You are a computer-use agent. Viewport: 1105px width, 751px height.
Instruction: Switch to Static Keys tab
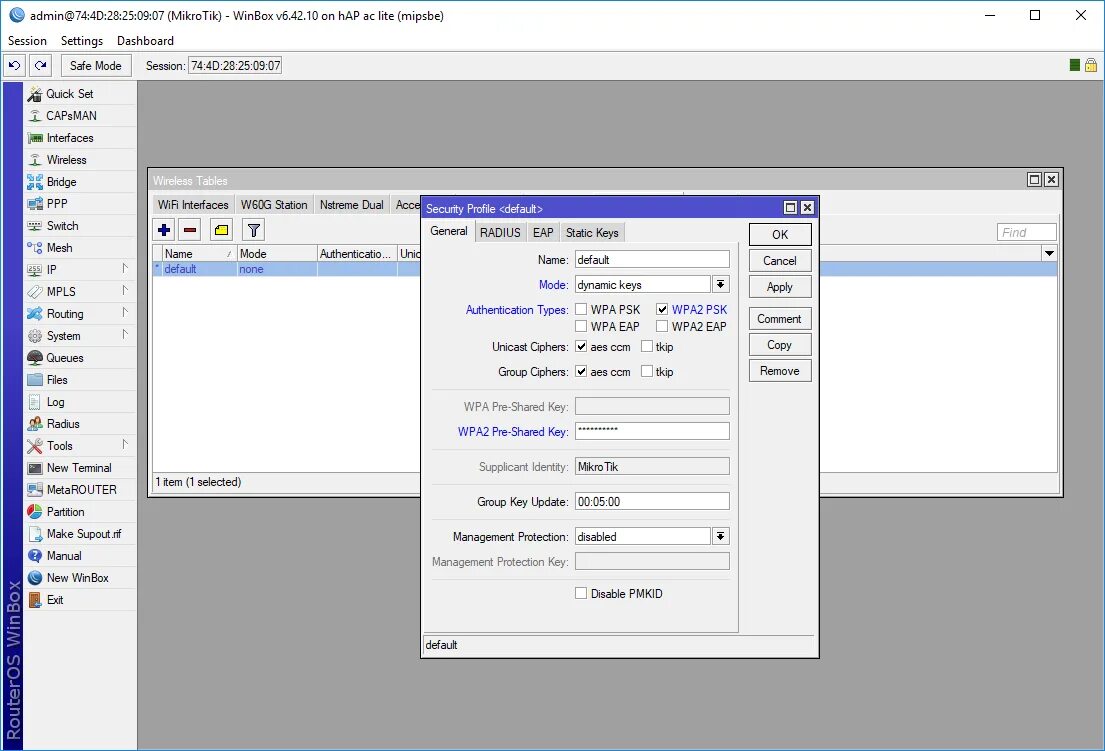[x=592, y=232]
